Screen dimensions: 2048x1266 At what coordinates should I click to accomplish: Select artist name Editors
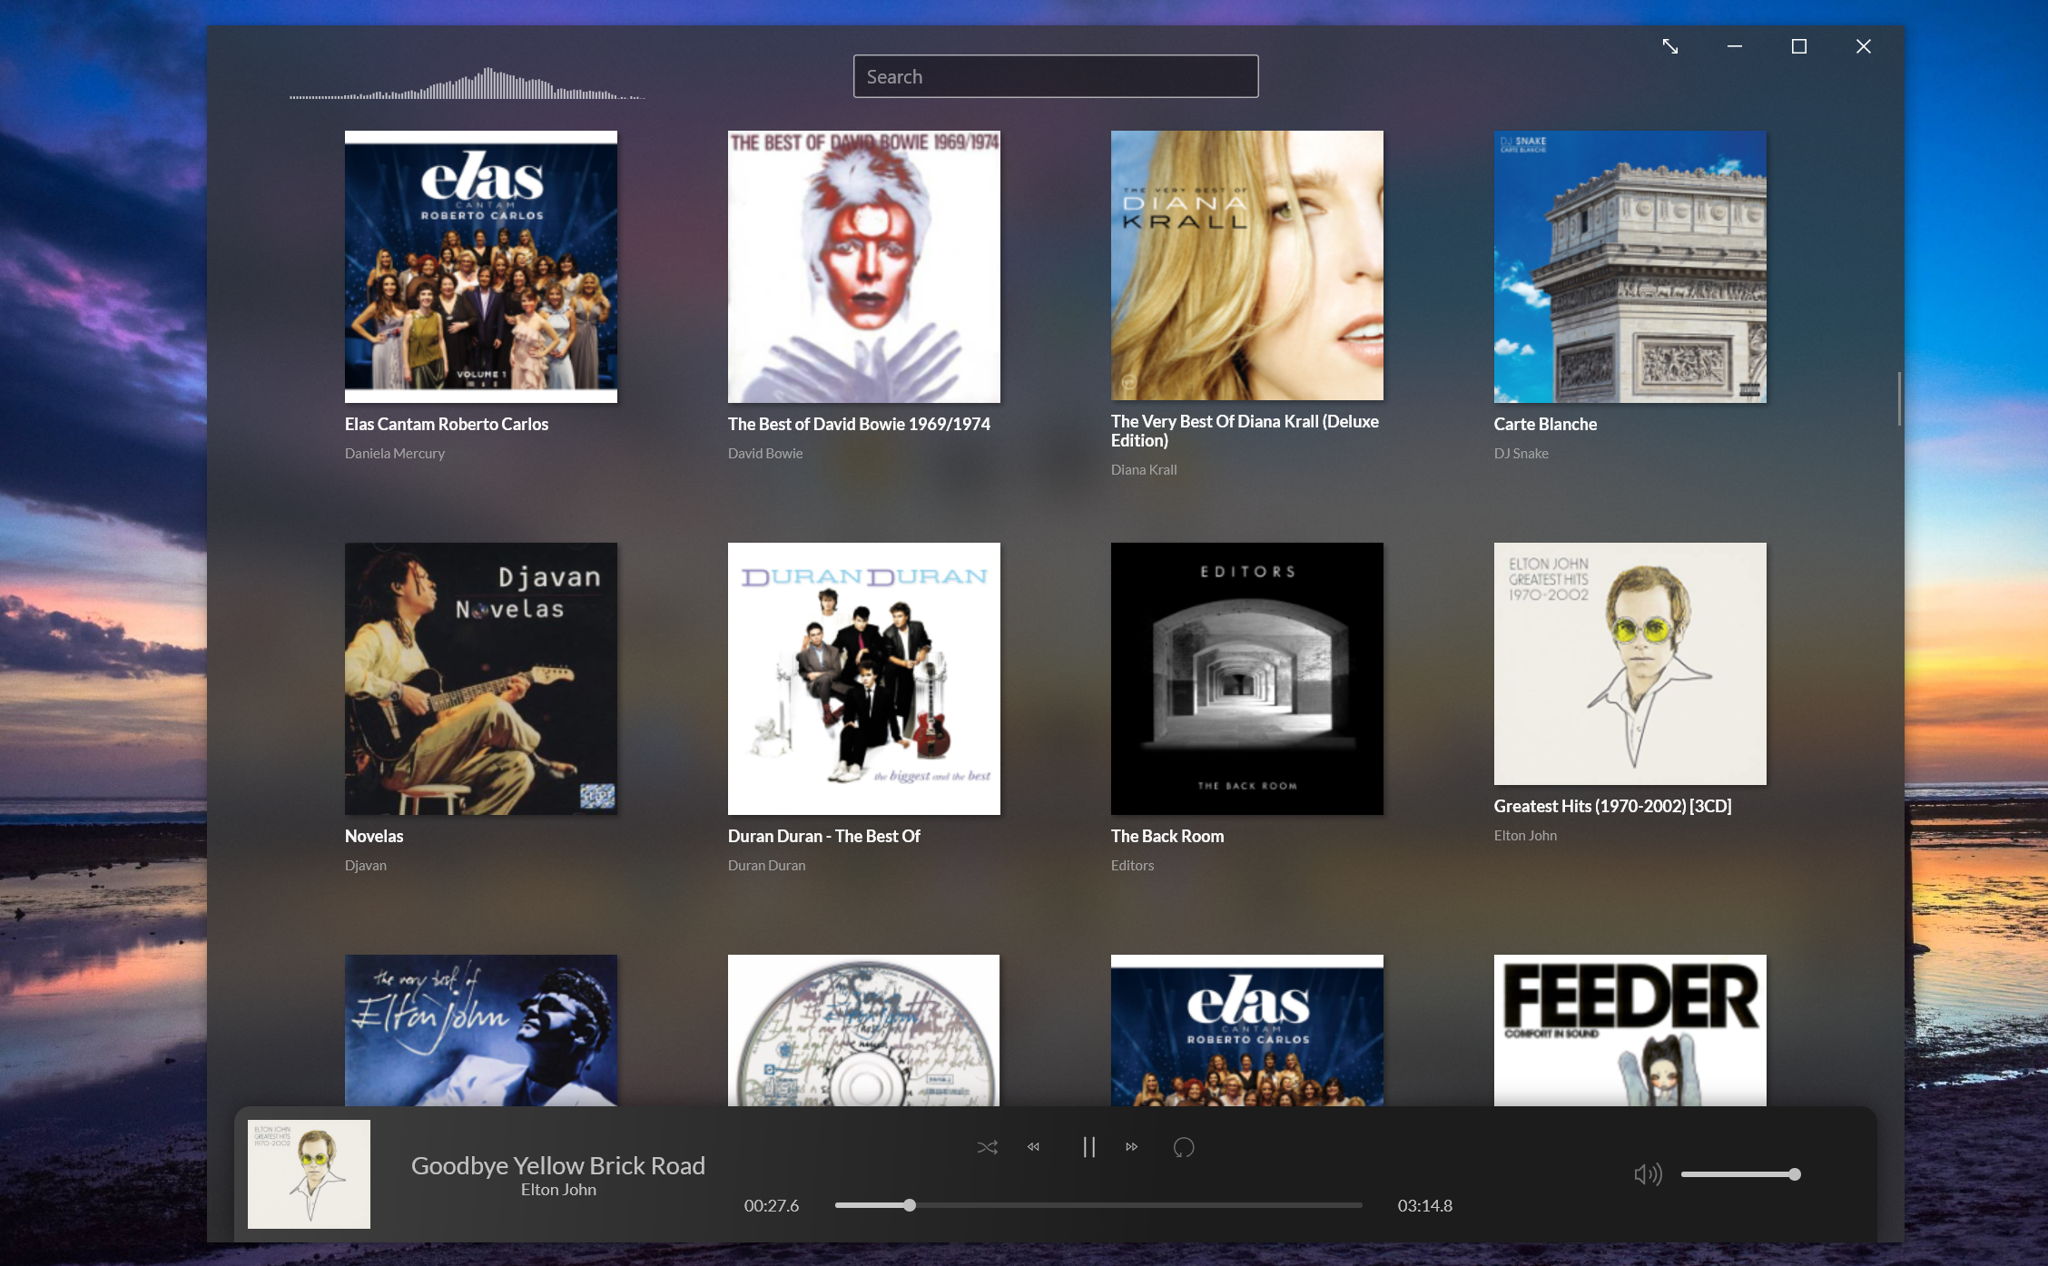tap(1132, 865)
